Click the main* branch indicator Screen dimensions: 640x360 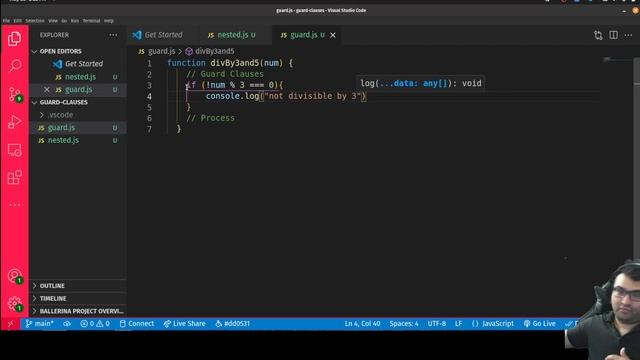pos(40,324)
